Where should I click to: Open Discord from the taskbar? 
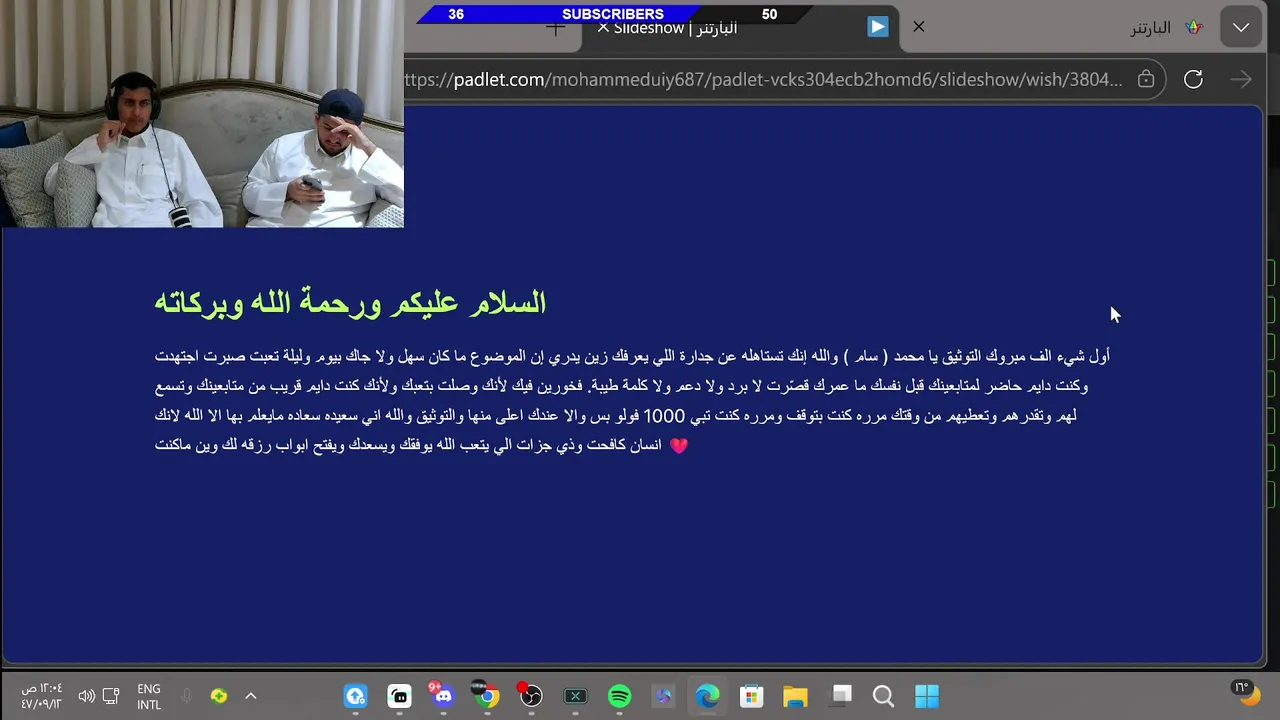click(443, 696)
